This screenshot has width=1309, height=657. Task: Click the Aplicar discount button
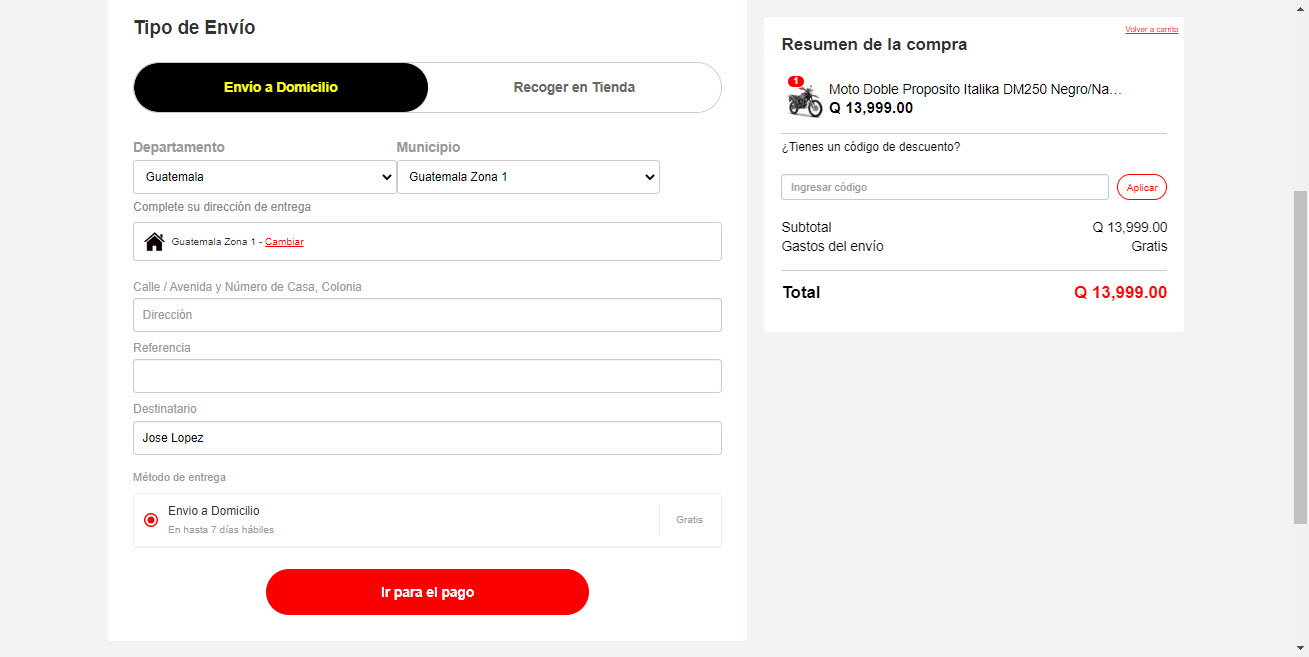[x=1142, y=187]
